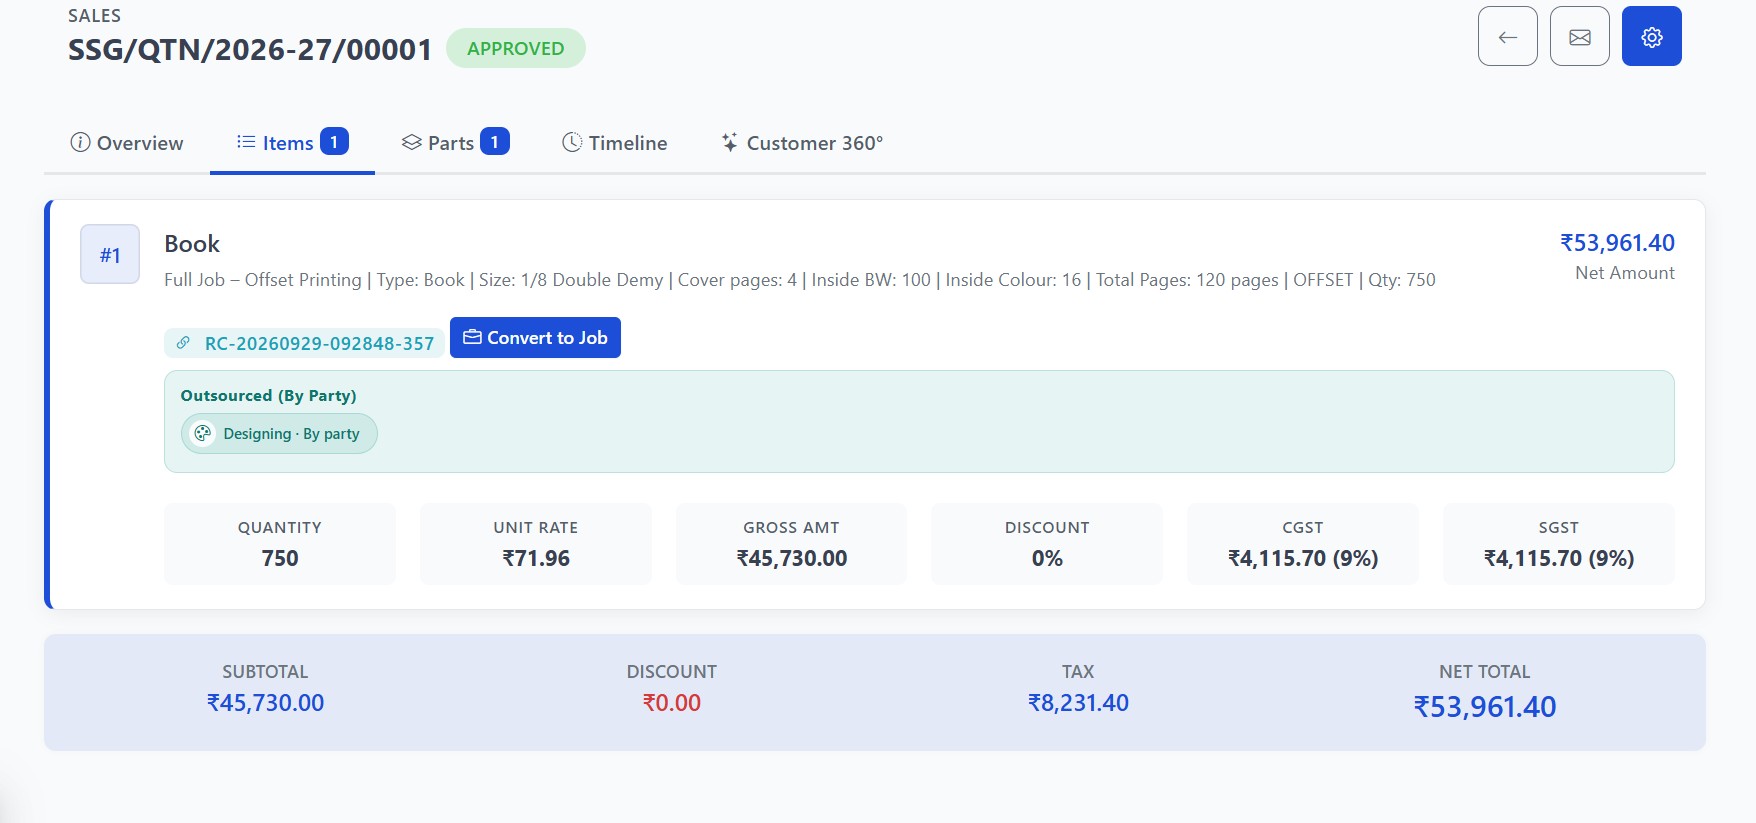This screenshot has height=823, width=1756.
Task: Go to the Overview tab label
Action: [140, 143]
